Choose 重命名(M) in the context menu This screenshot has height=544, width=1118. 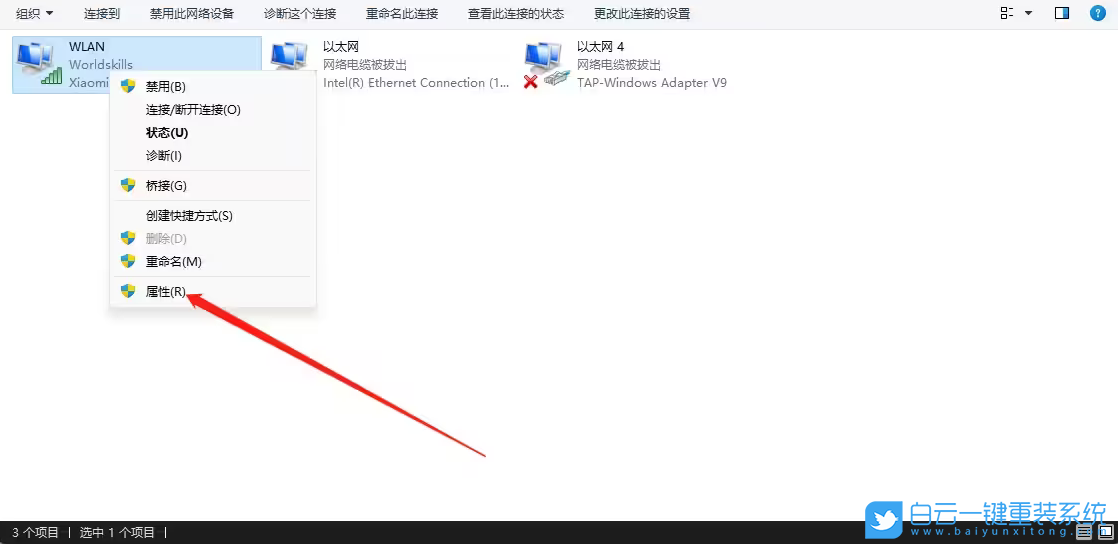click(x=213, y=261)
